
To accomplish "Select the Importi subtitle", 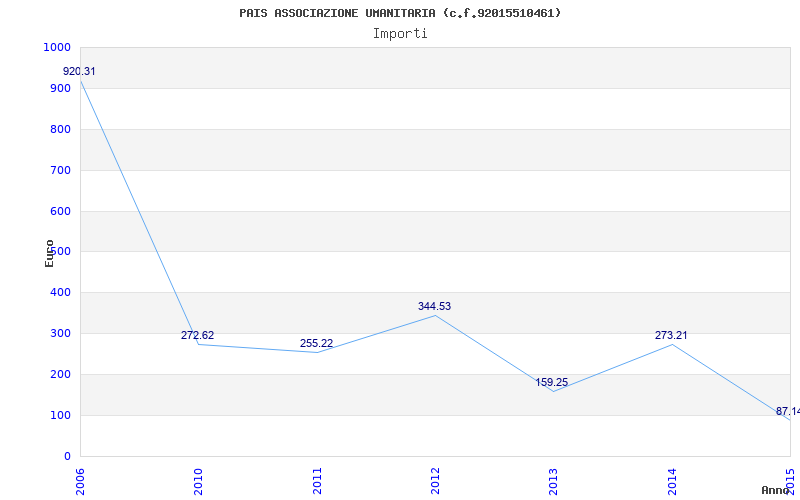I will (x=400, y=34).
